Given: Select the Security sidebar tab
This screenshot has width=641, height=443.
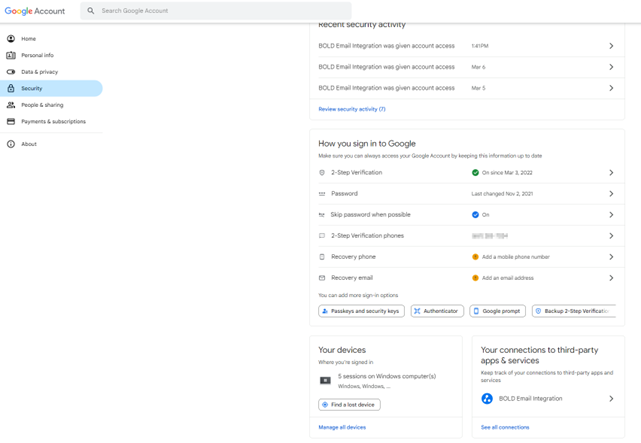Looking at the screenshot, I should click(51, 88).
